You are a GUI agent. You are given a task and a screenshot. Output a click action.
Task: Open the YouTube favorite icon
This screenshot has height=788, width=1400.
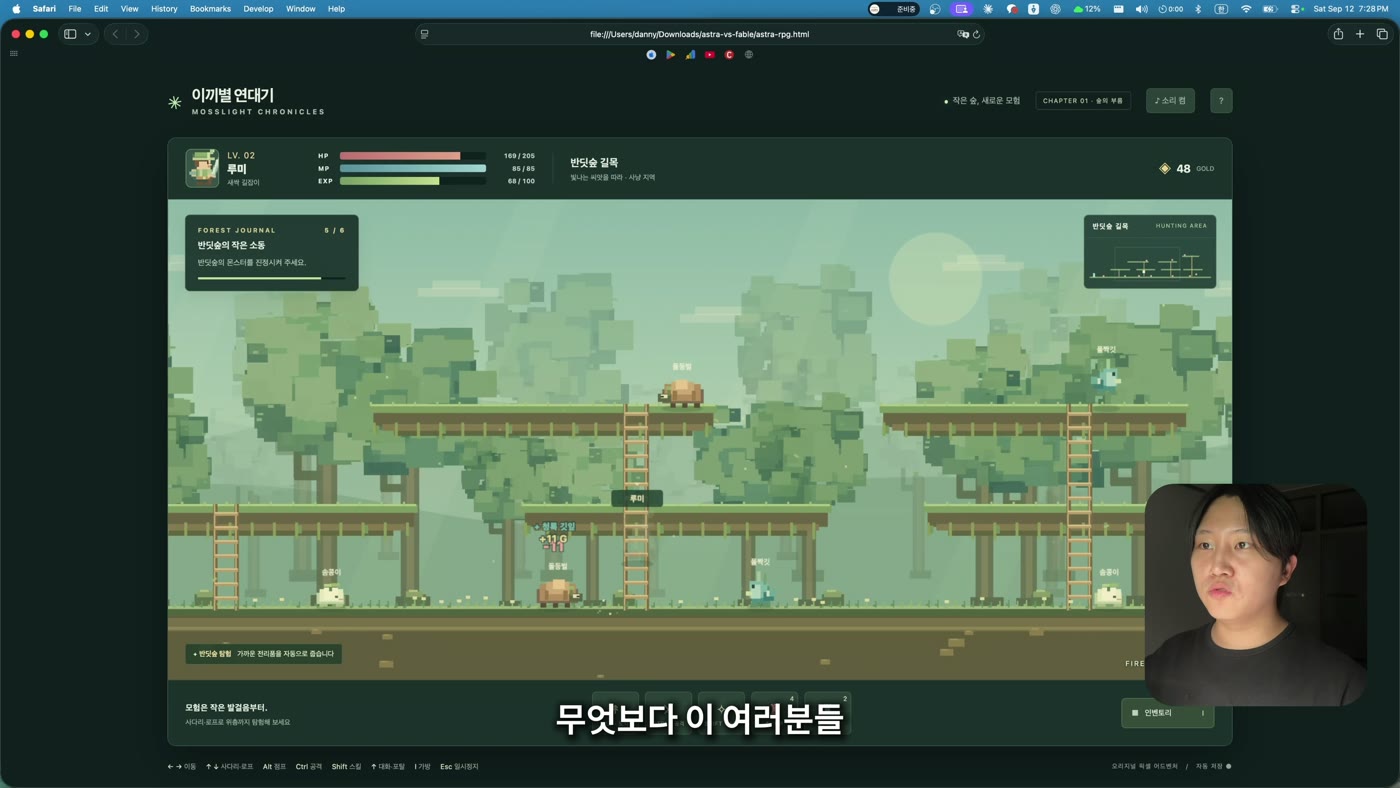[x=710, y=55]
